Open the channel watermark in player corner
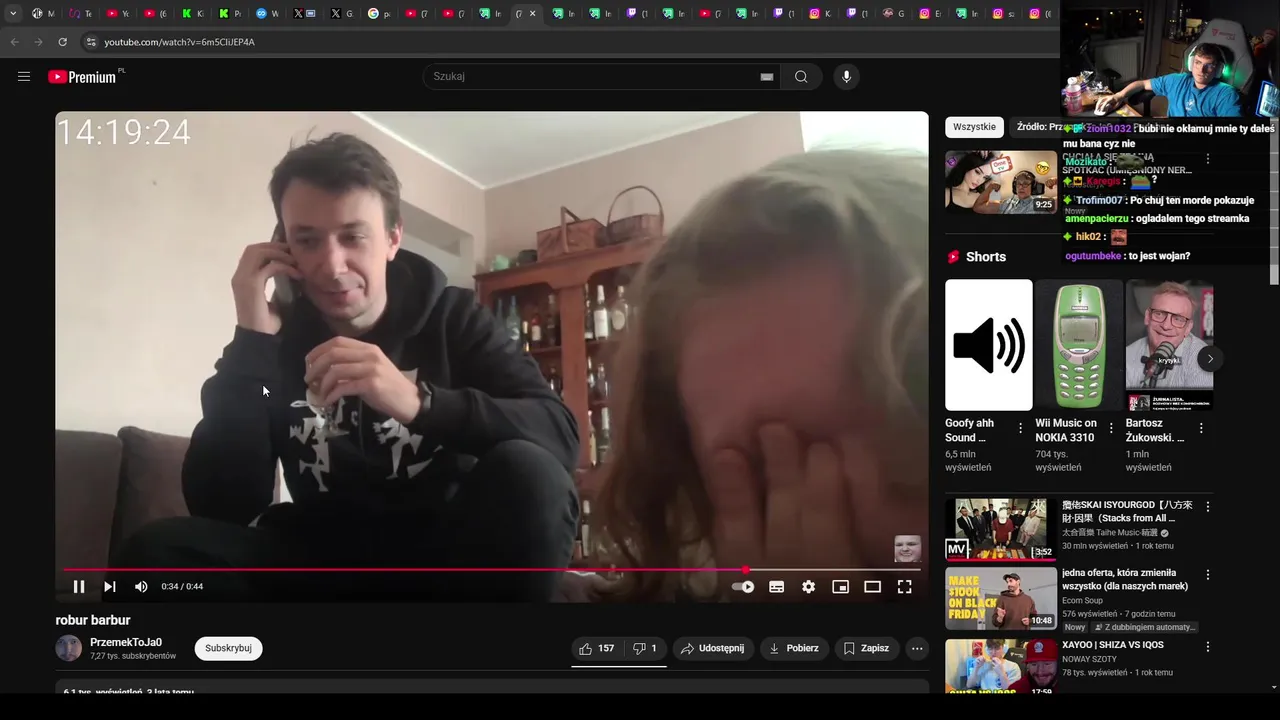Screen dimensions: 1280x720 [907, 548]
